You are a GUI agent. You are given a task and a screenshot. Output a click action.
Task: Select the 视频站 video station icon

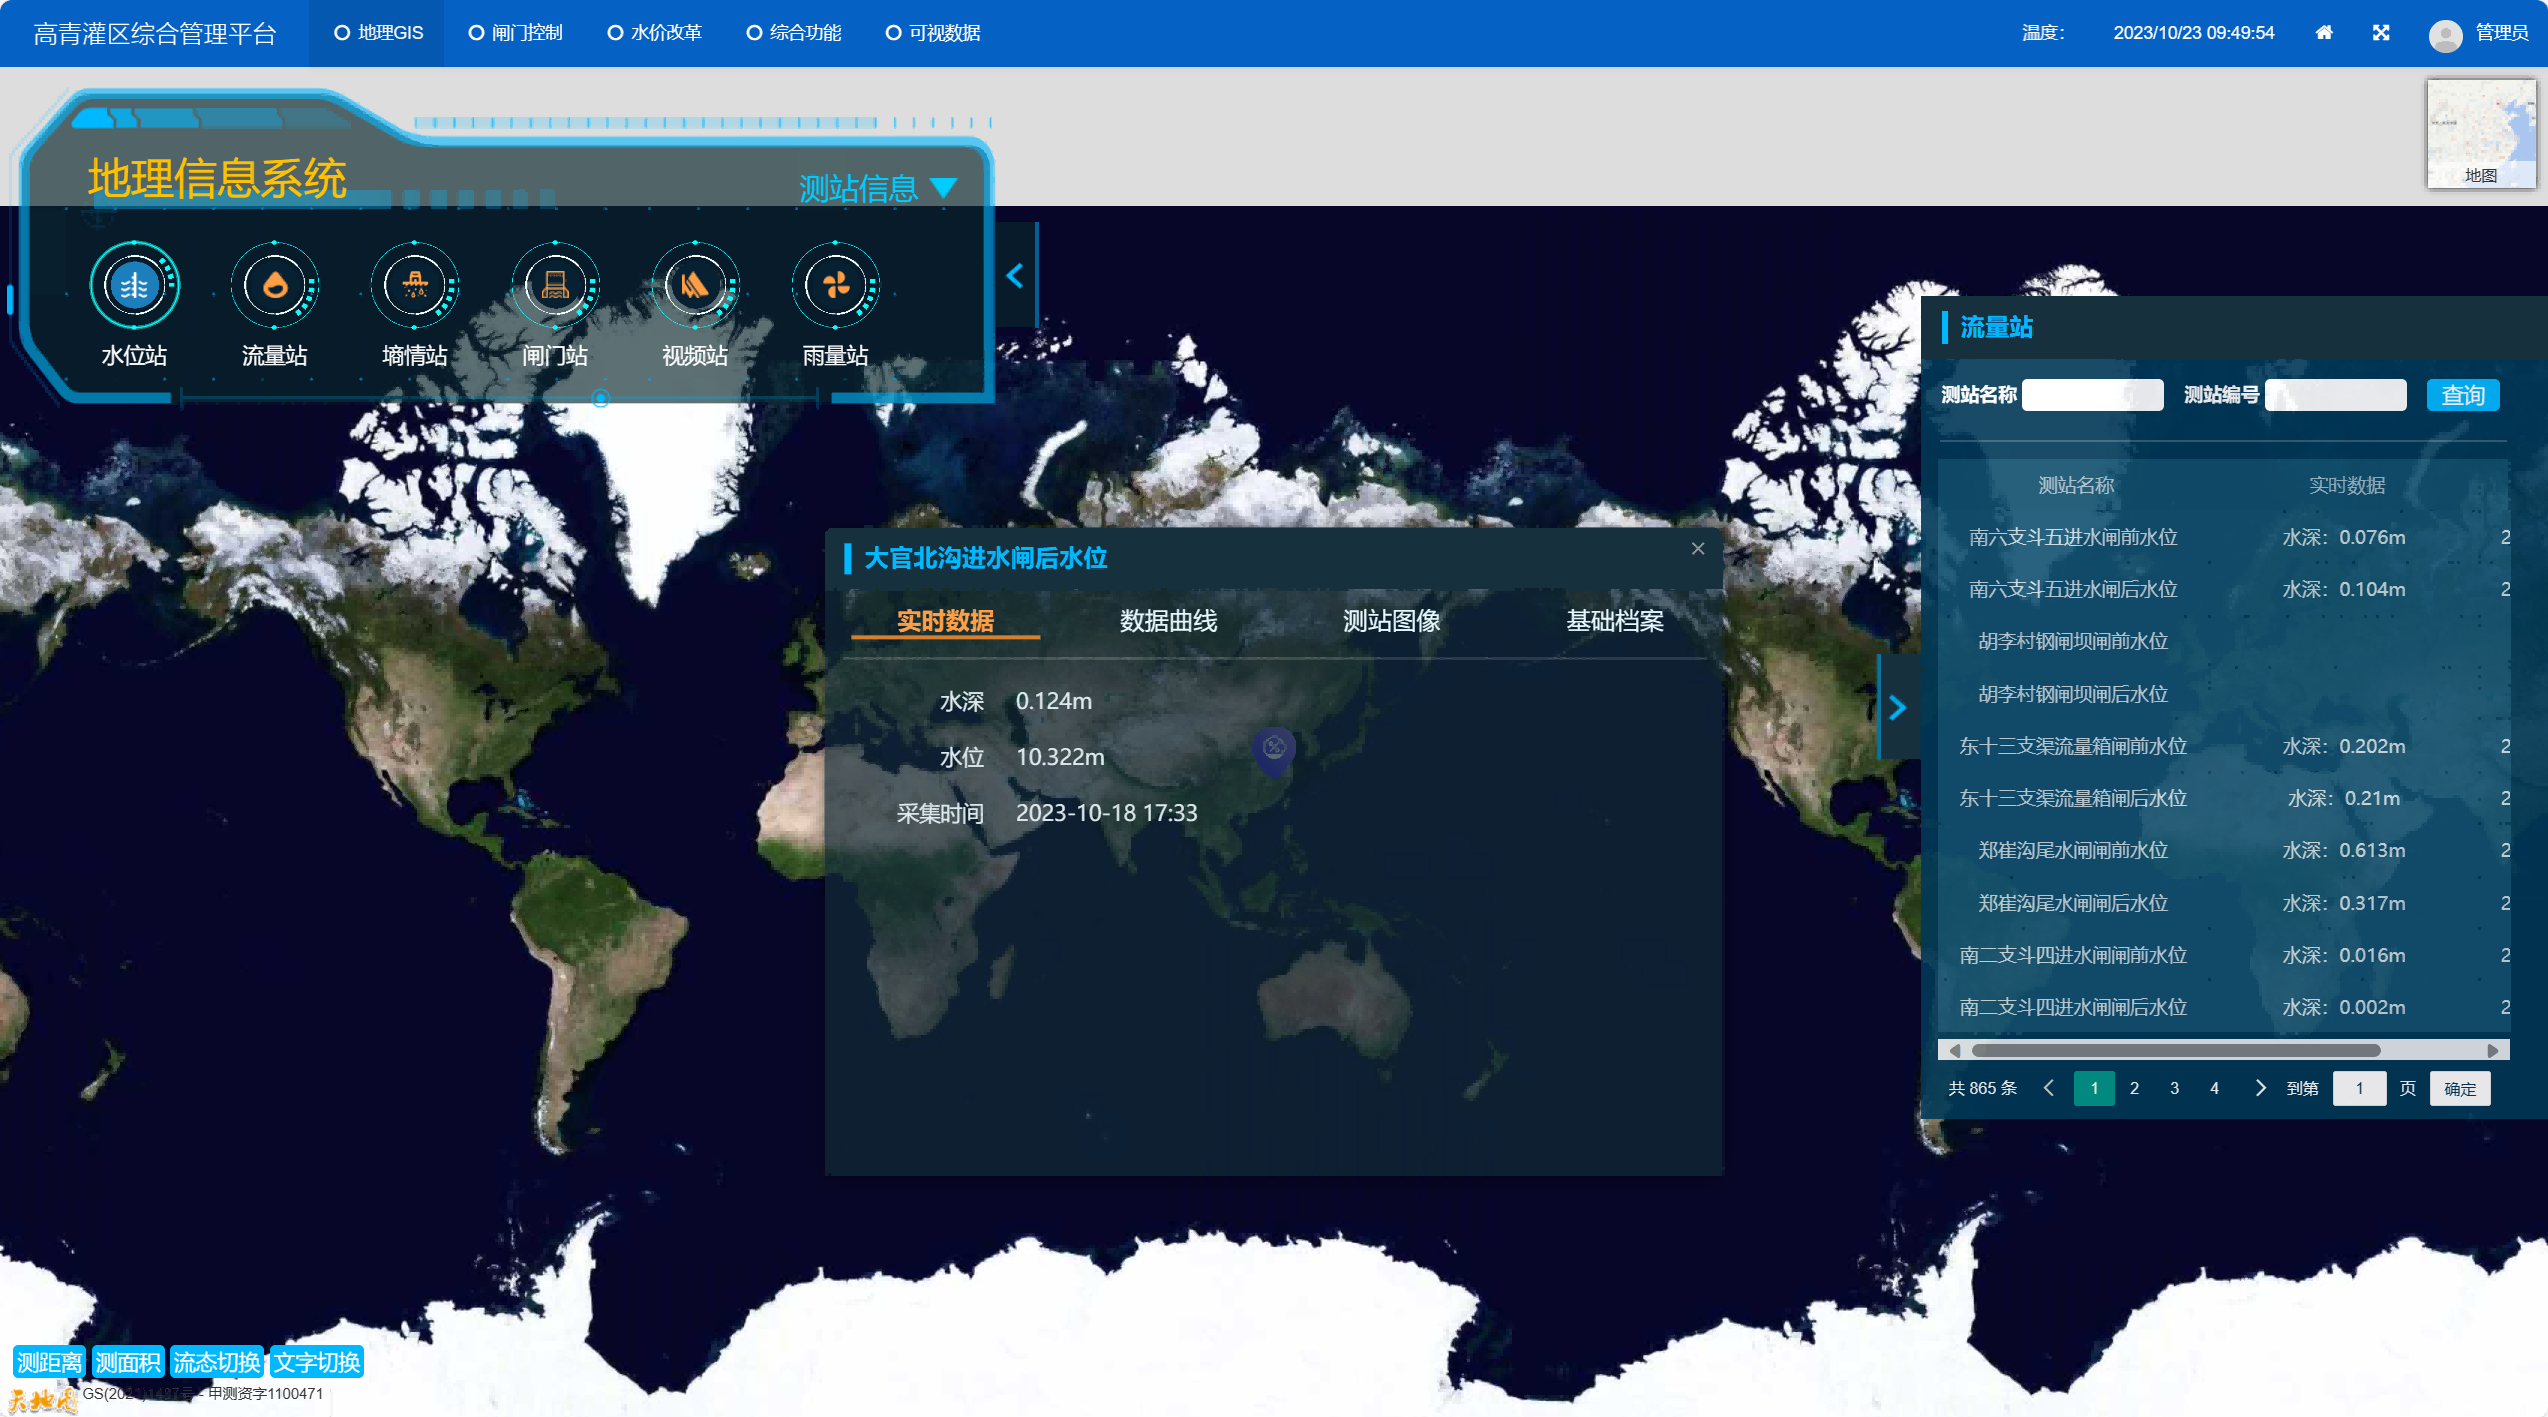click(x=695, y=286)
